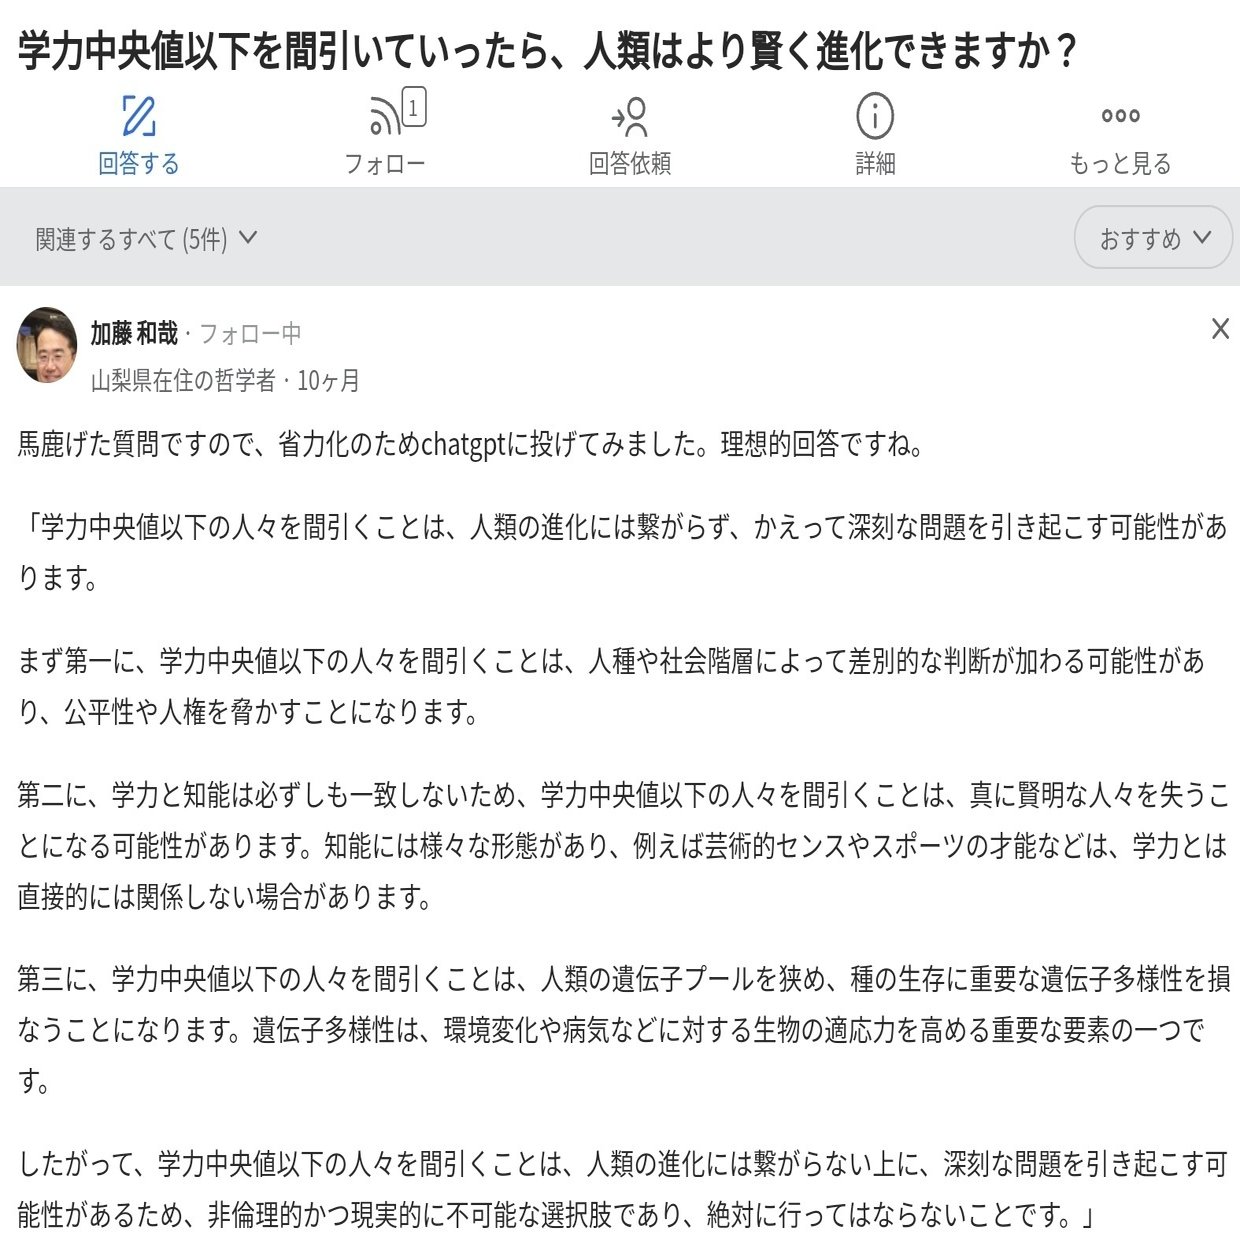This screenshot has width=1240, height=1240.
Task: Select the 回答する label
Action: (x=139, y=163)
